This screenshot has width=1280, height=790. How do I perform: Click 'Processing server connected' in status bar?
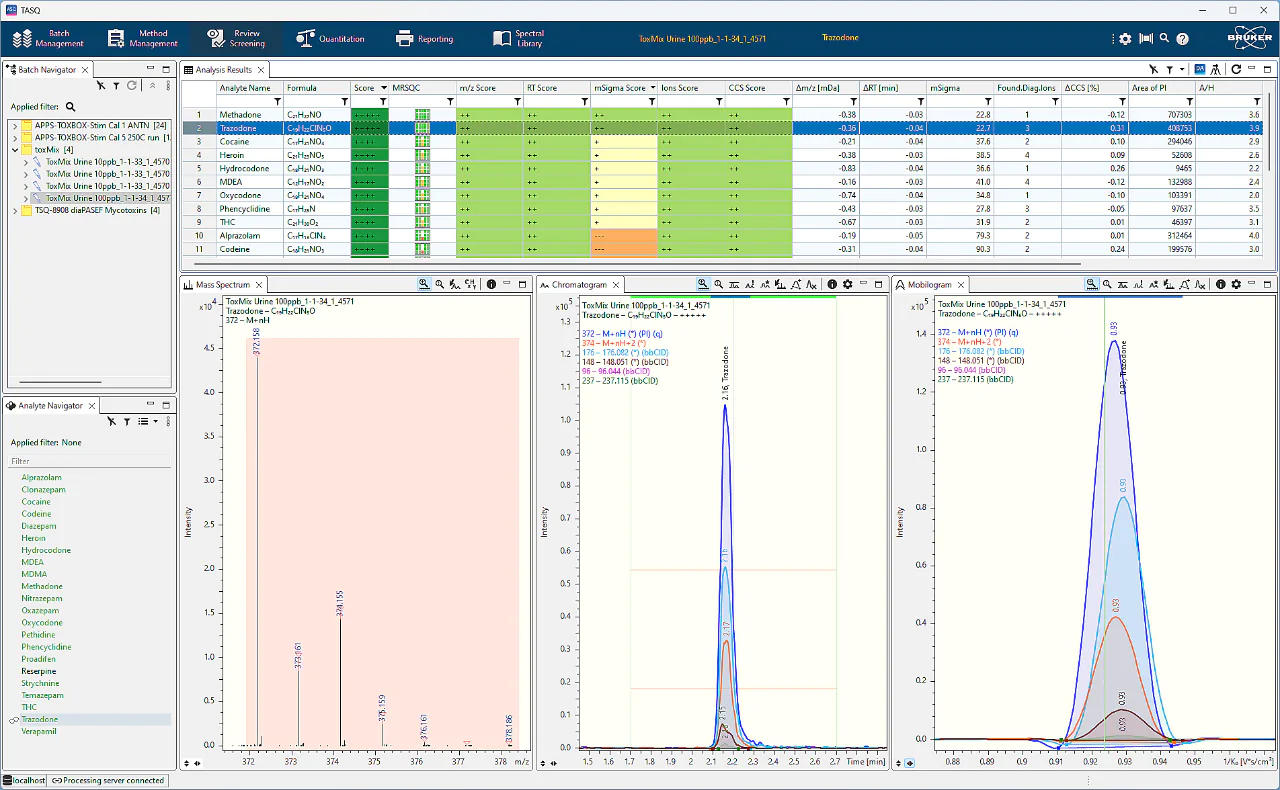point(108,780)
